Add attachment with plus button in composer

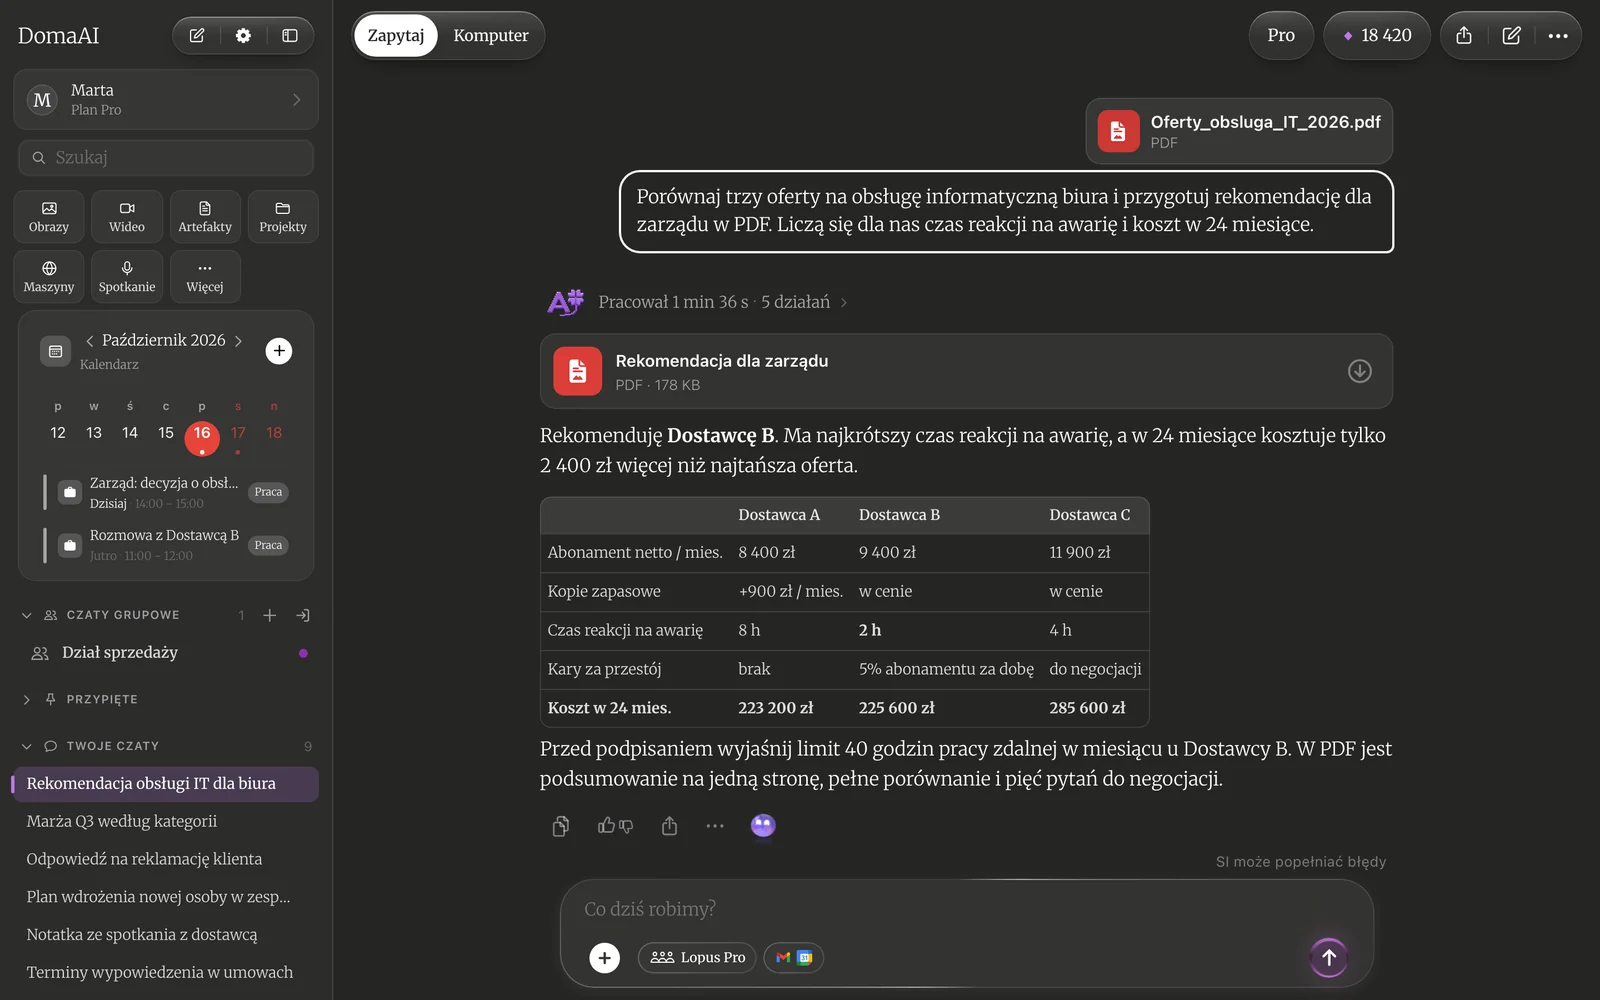[604, 958]
